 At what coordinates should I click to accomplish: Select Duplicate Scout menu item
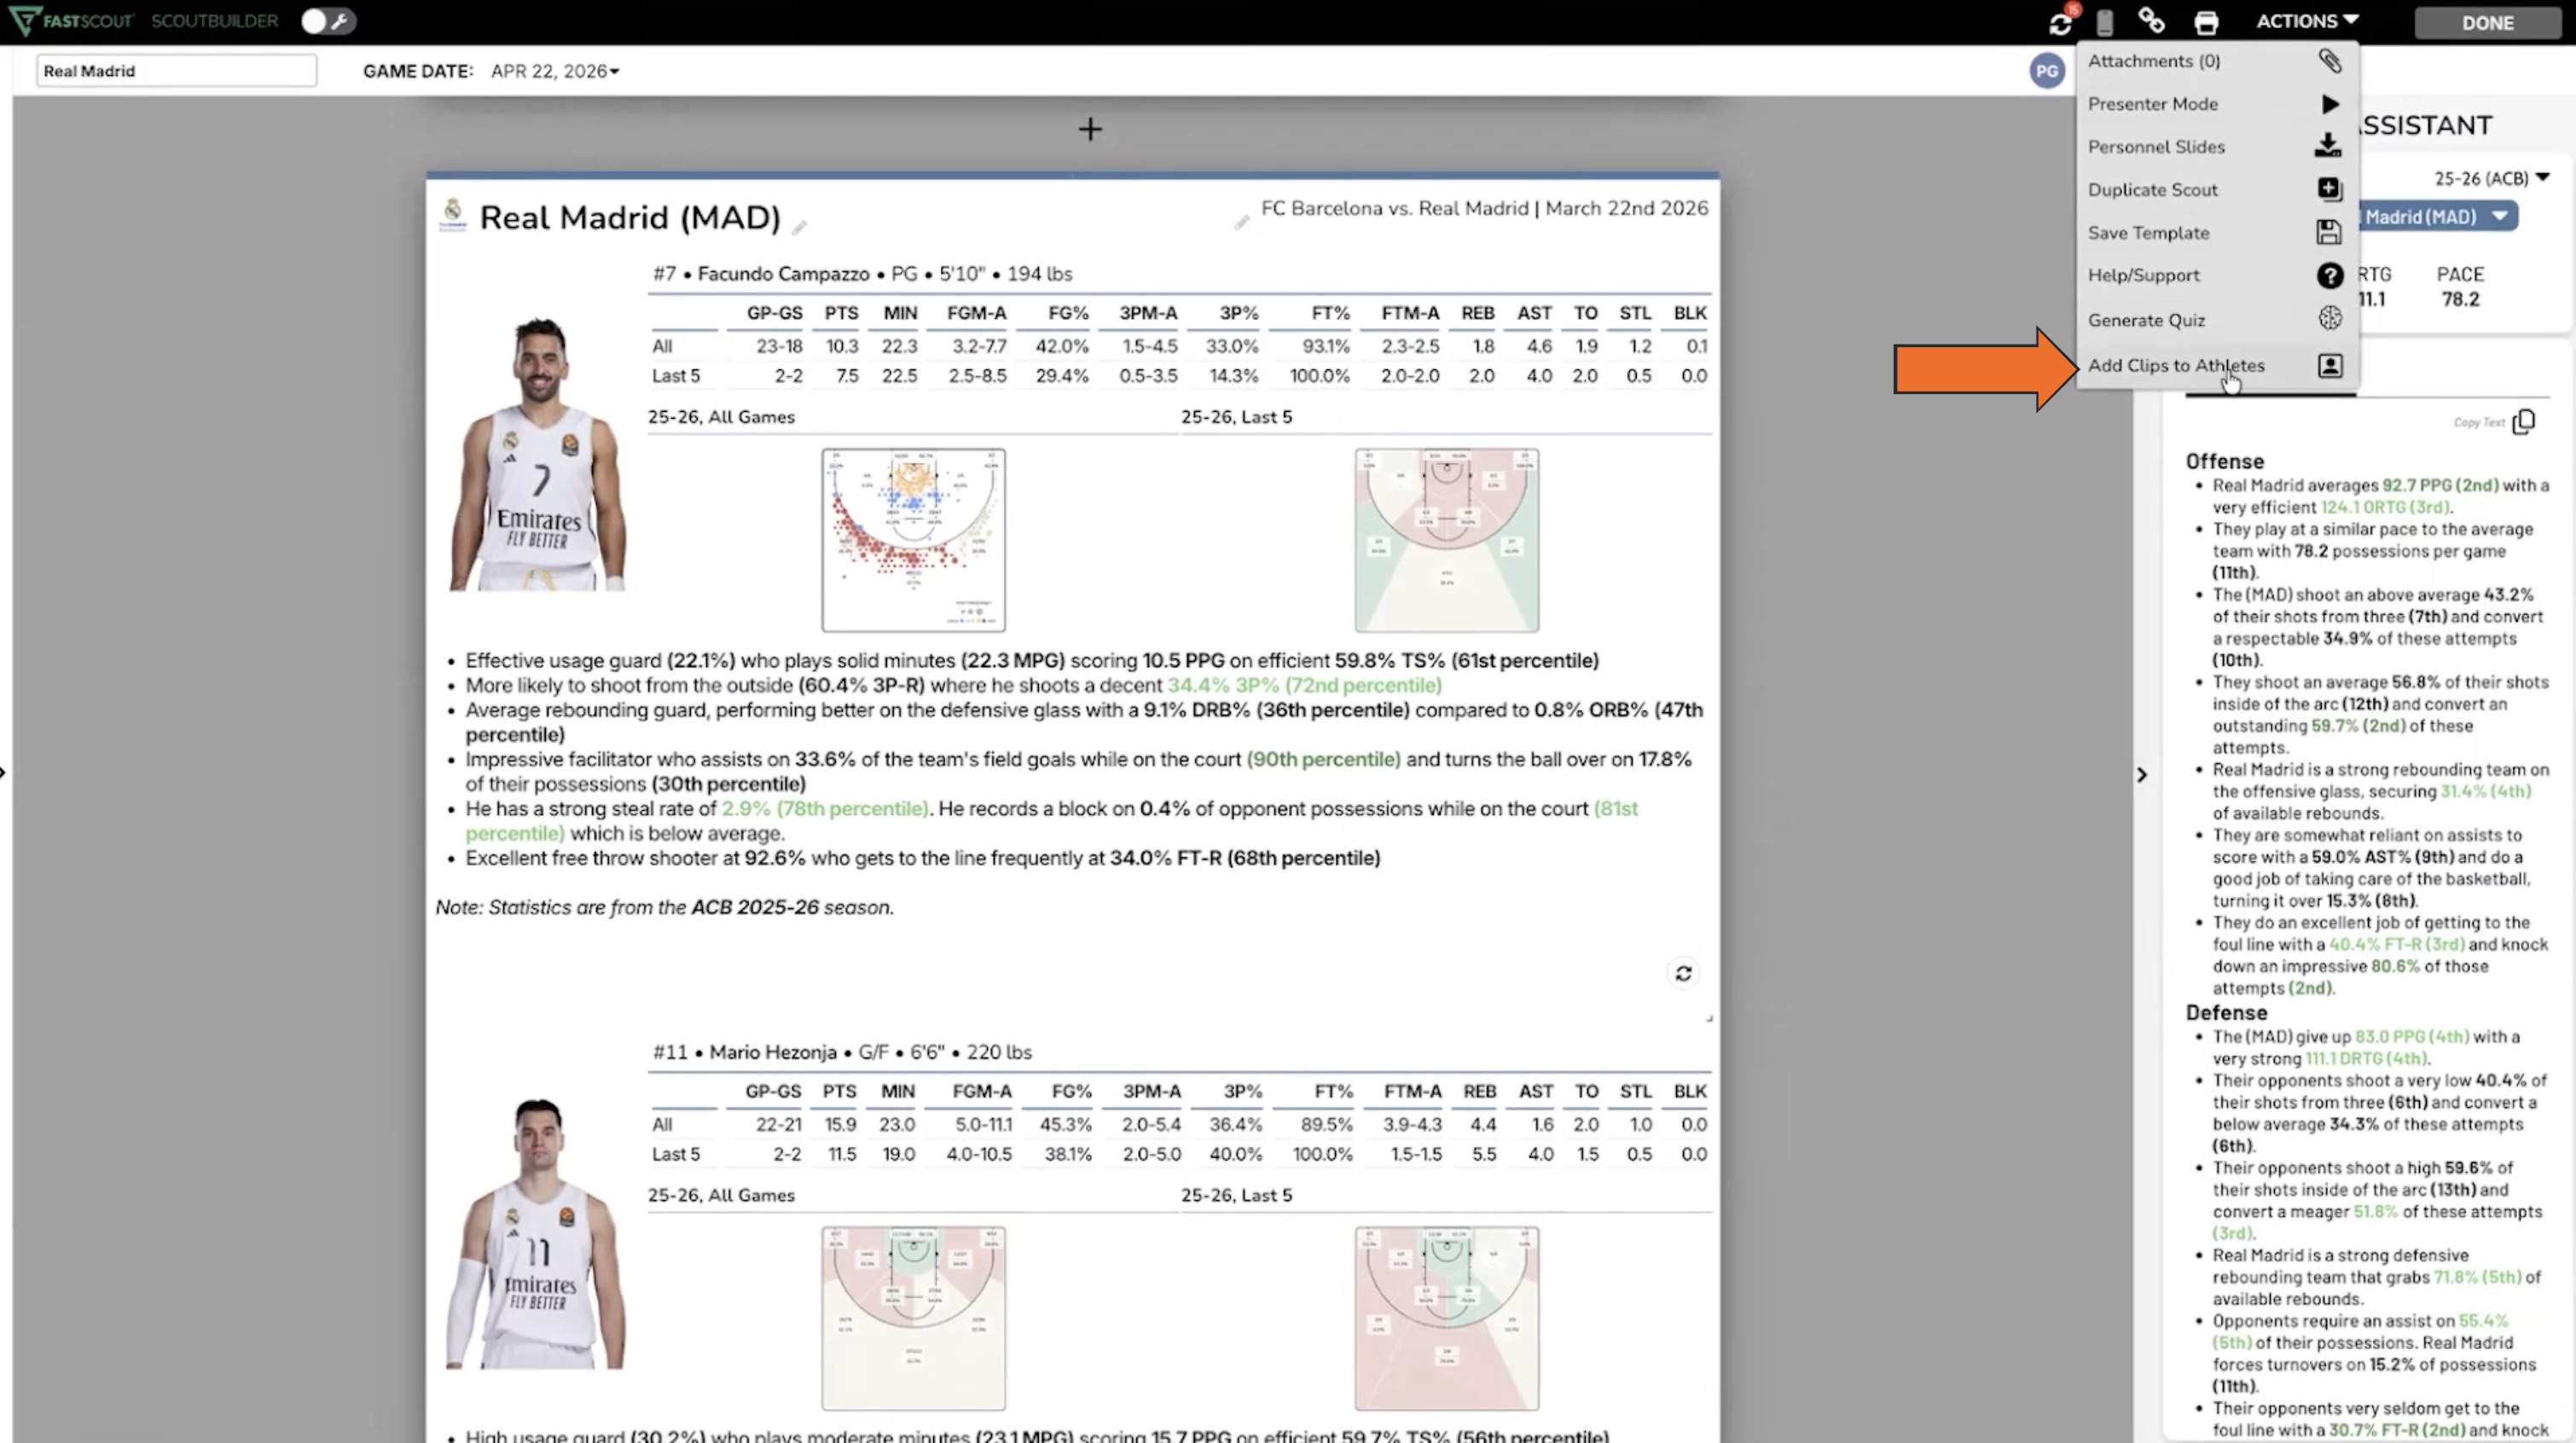point(2217,189)
